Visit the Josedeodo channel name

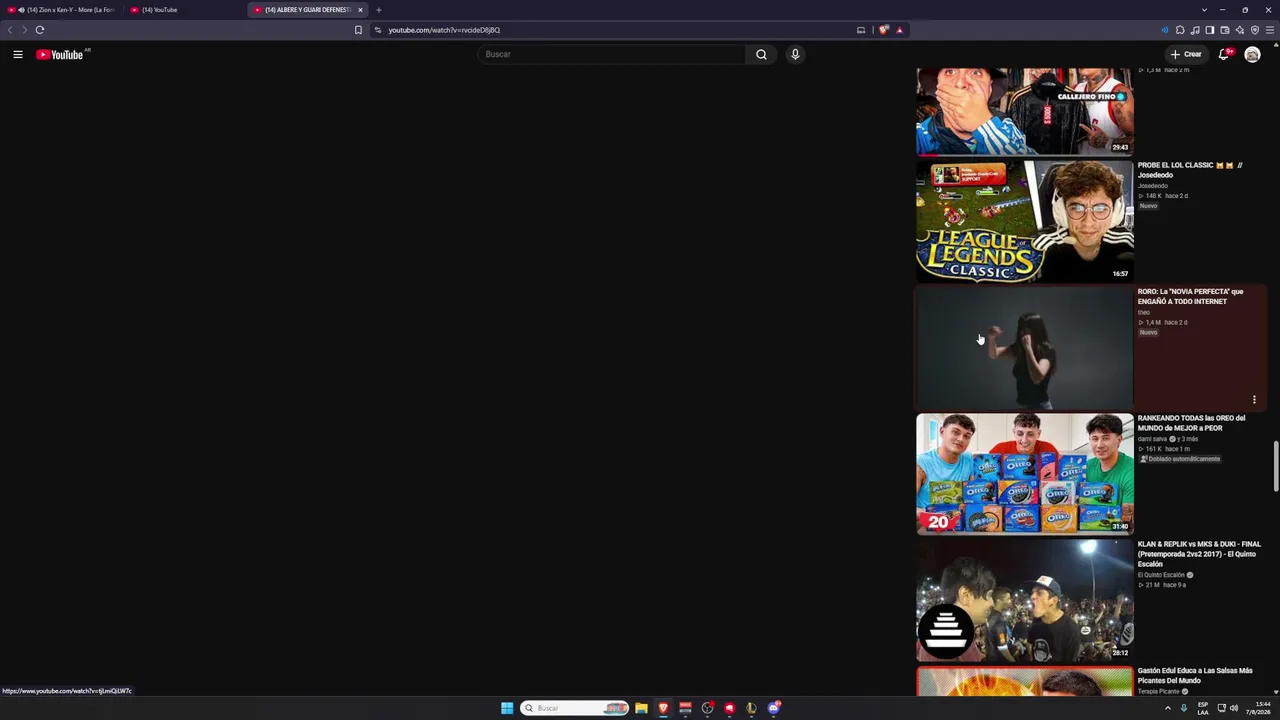pos(1153,186)
